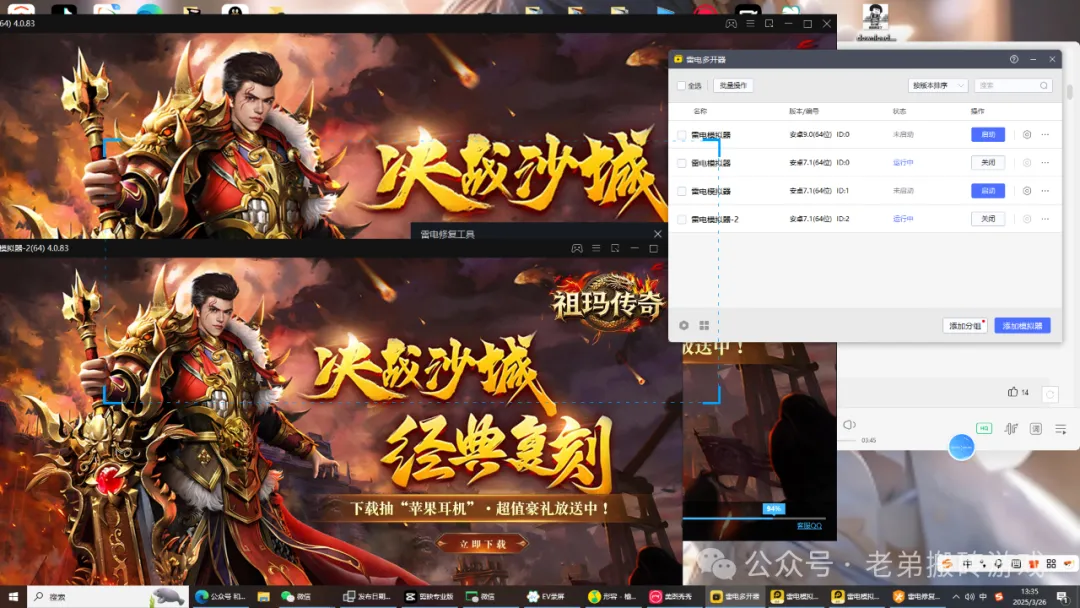
Task: Click 未启动 status in 安卓9.0 row
Action: (903, 135)
